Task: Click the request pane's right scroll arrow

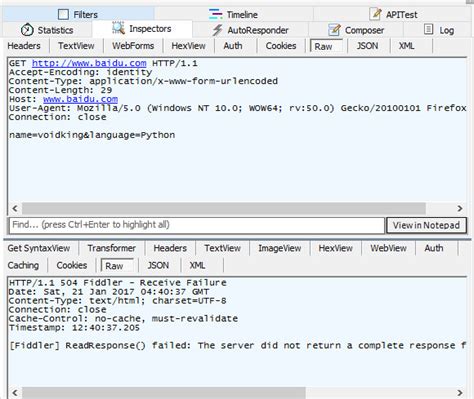Action: 460,208
